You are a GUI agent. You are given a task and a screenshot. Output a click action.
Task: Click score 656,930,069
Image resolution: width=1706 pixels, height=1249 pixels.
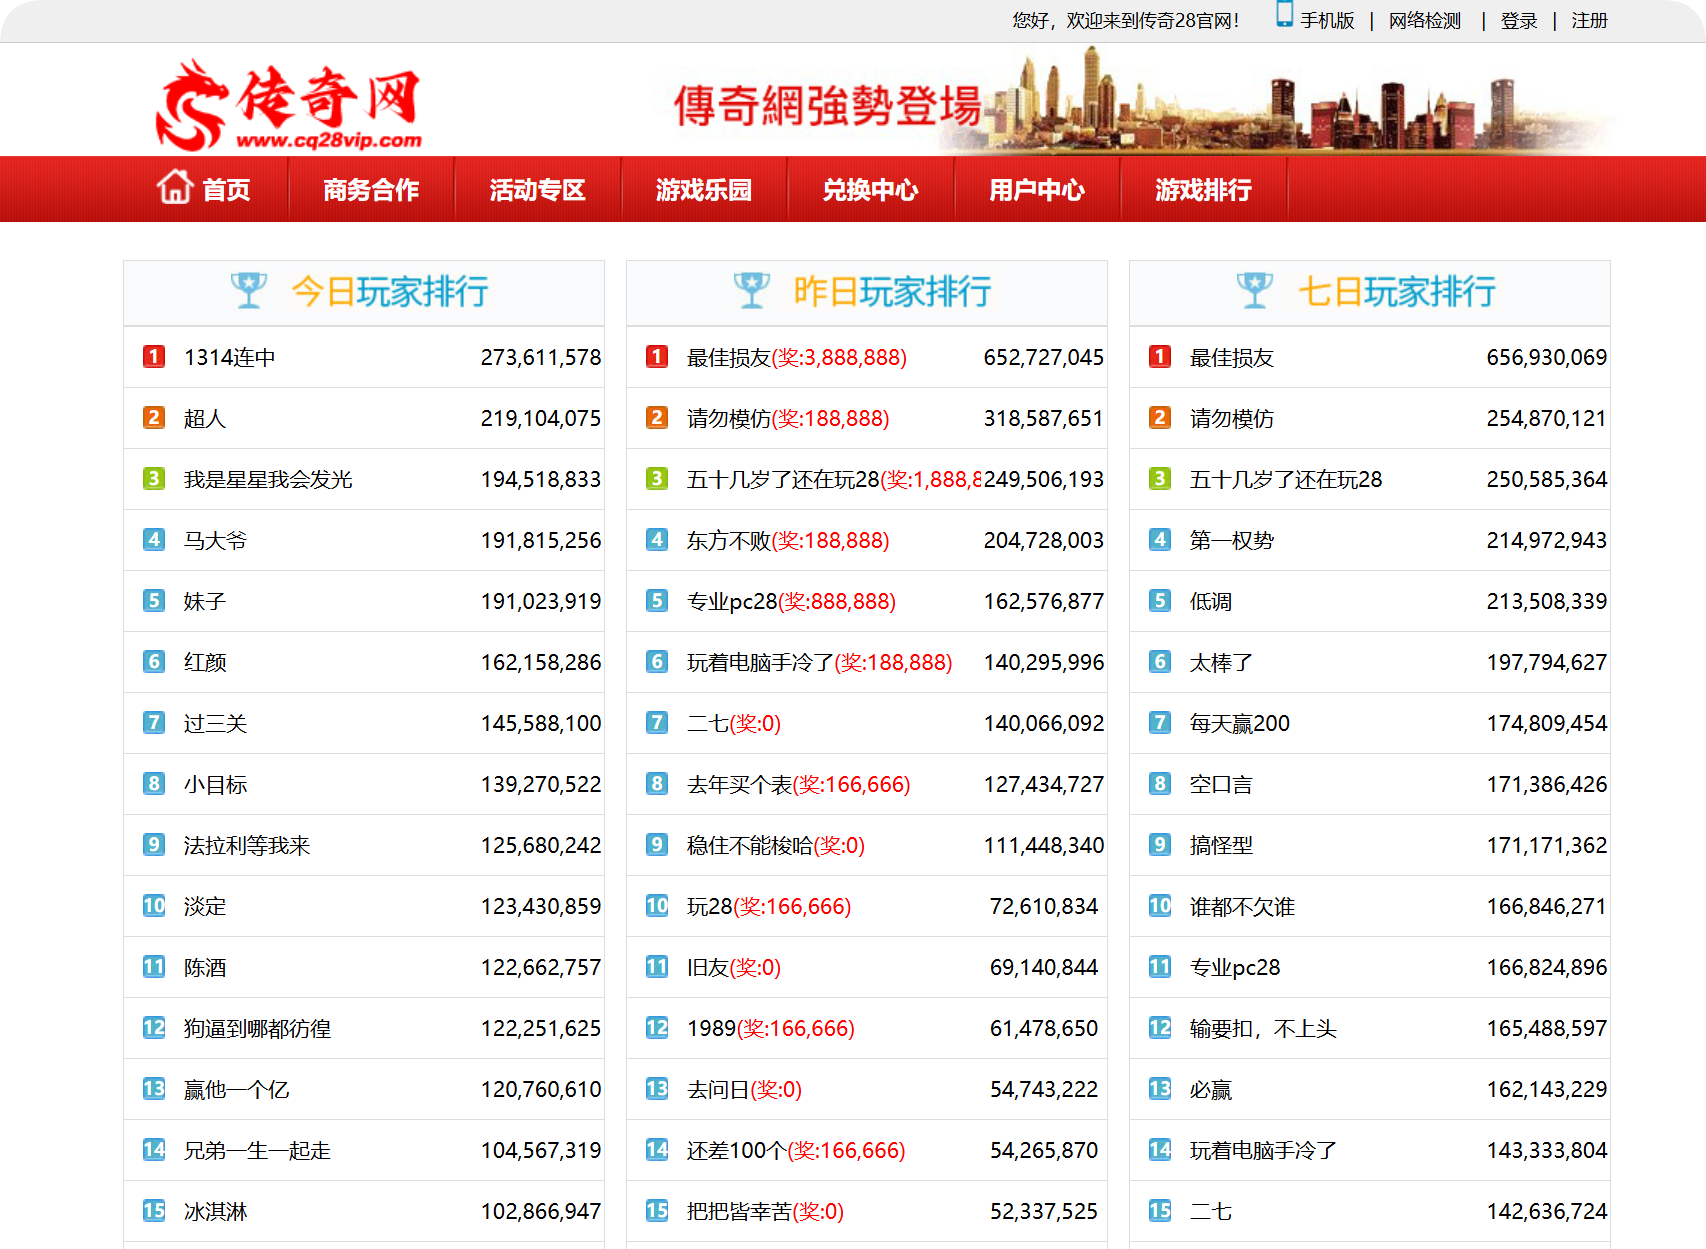click(1547, 357)
